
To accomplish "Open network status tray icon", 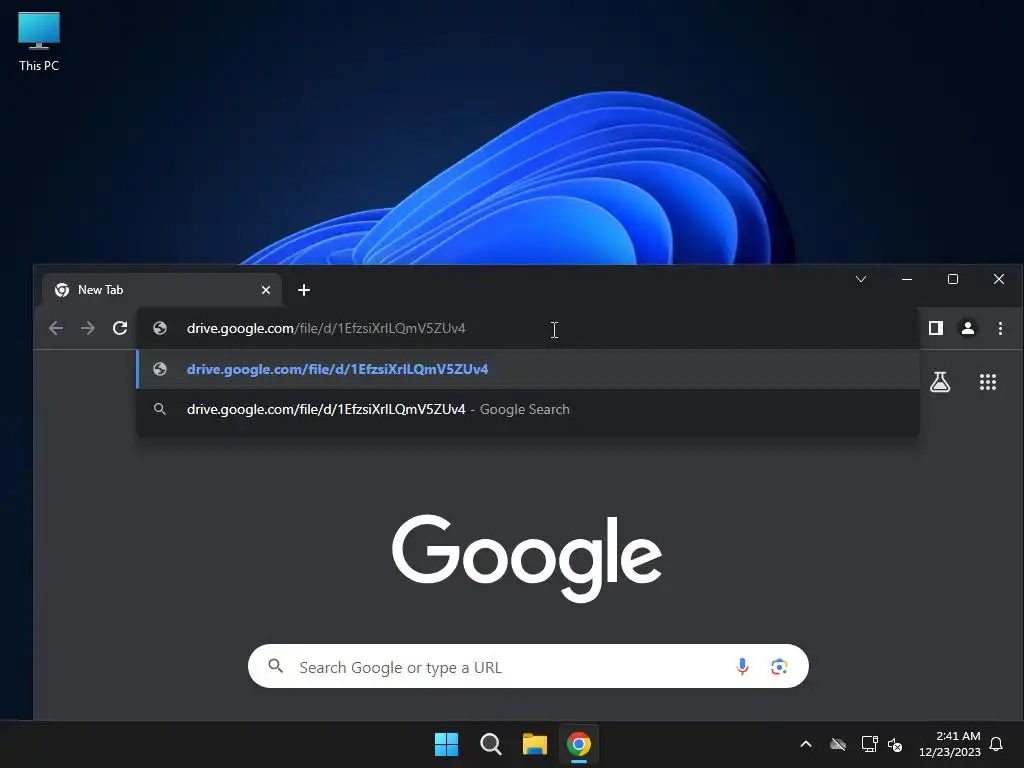I will coord(869,744).
